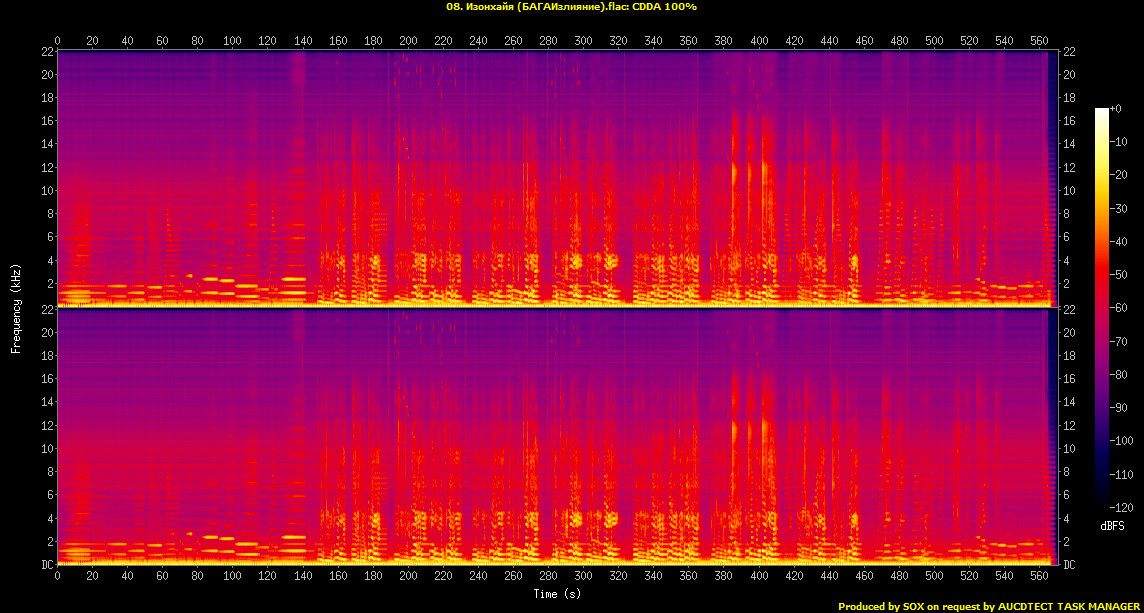Image resolution: width=1144 pixels, height=613 pixels.
Task: Click the 300 mark on the bottom time axis
Action: pos(583,577)
